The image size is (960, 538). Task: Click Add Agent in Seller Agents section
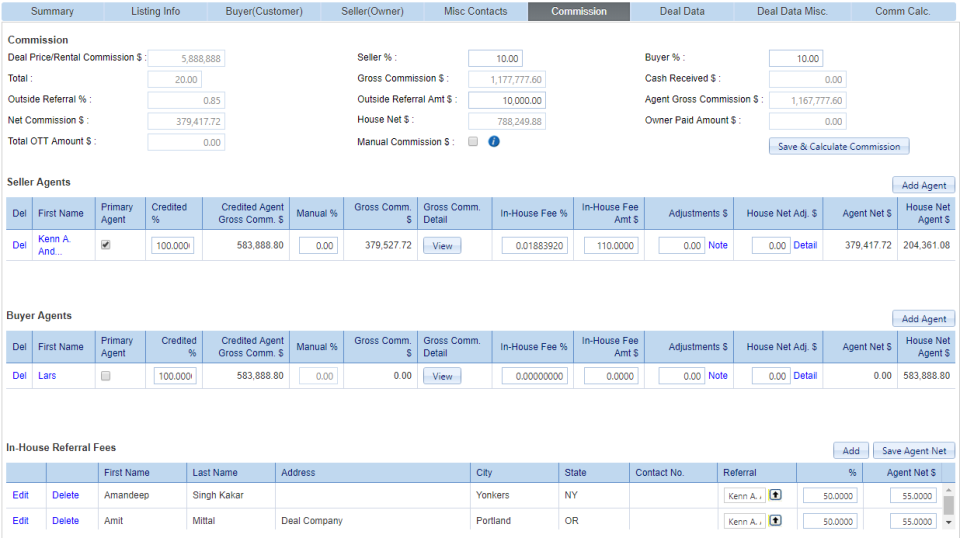click(x=923, y=185)
